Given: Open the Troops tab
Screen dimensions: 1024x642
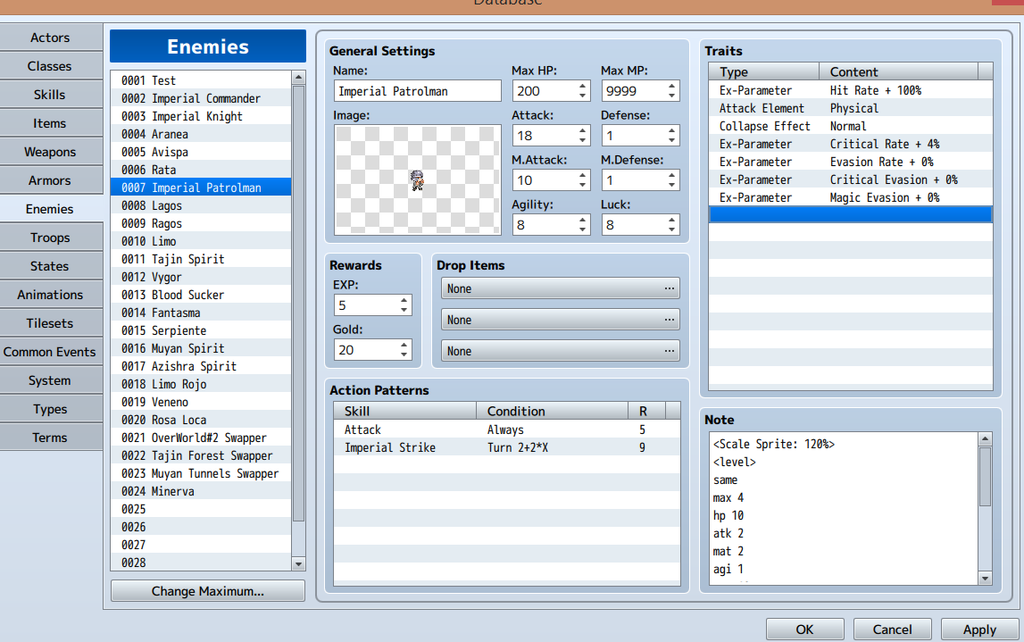Looking at the screenshot, I should [50, 238].
